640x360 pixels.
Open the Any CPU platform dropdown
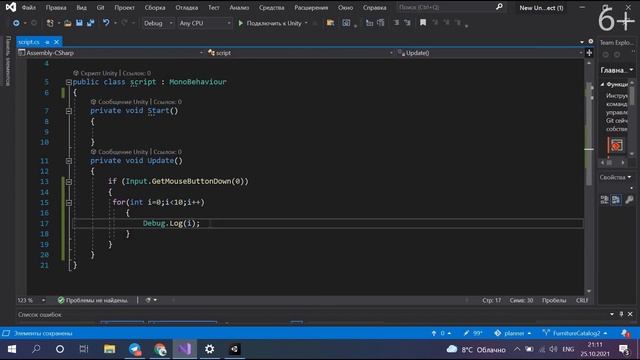(x=205, y=23)
